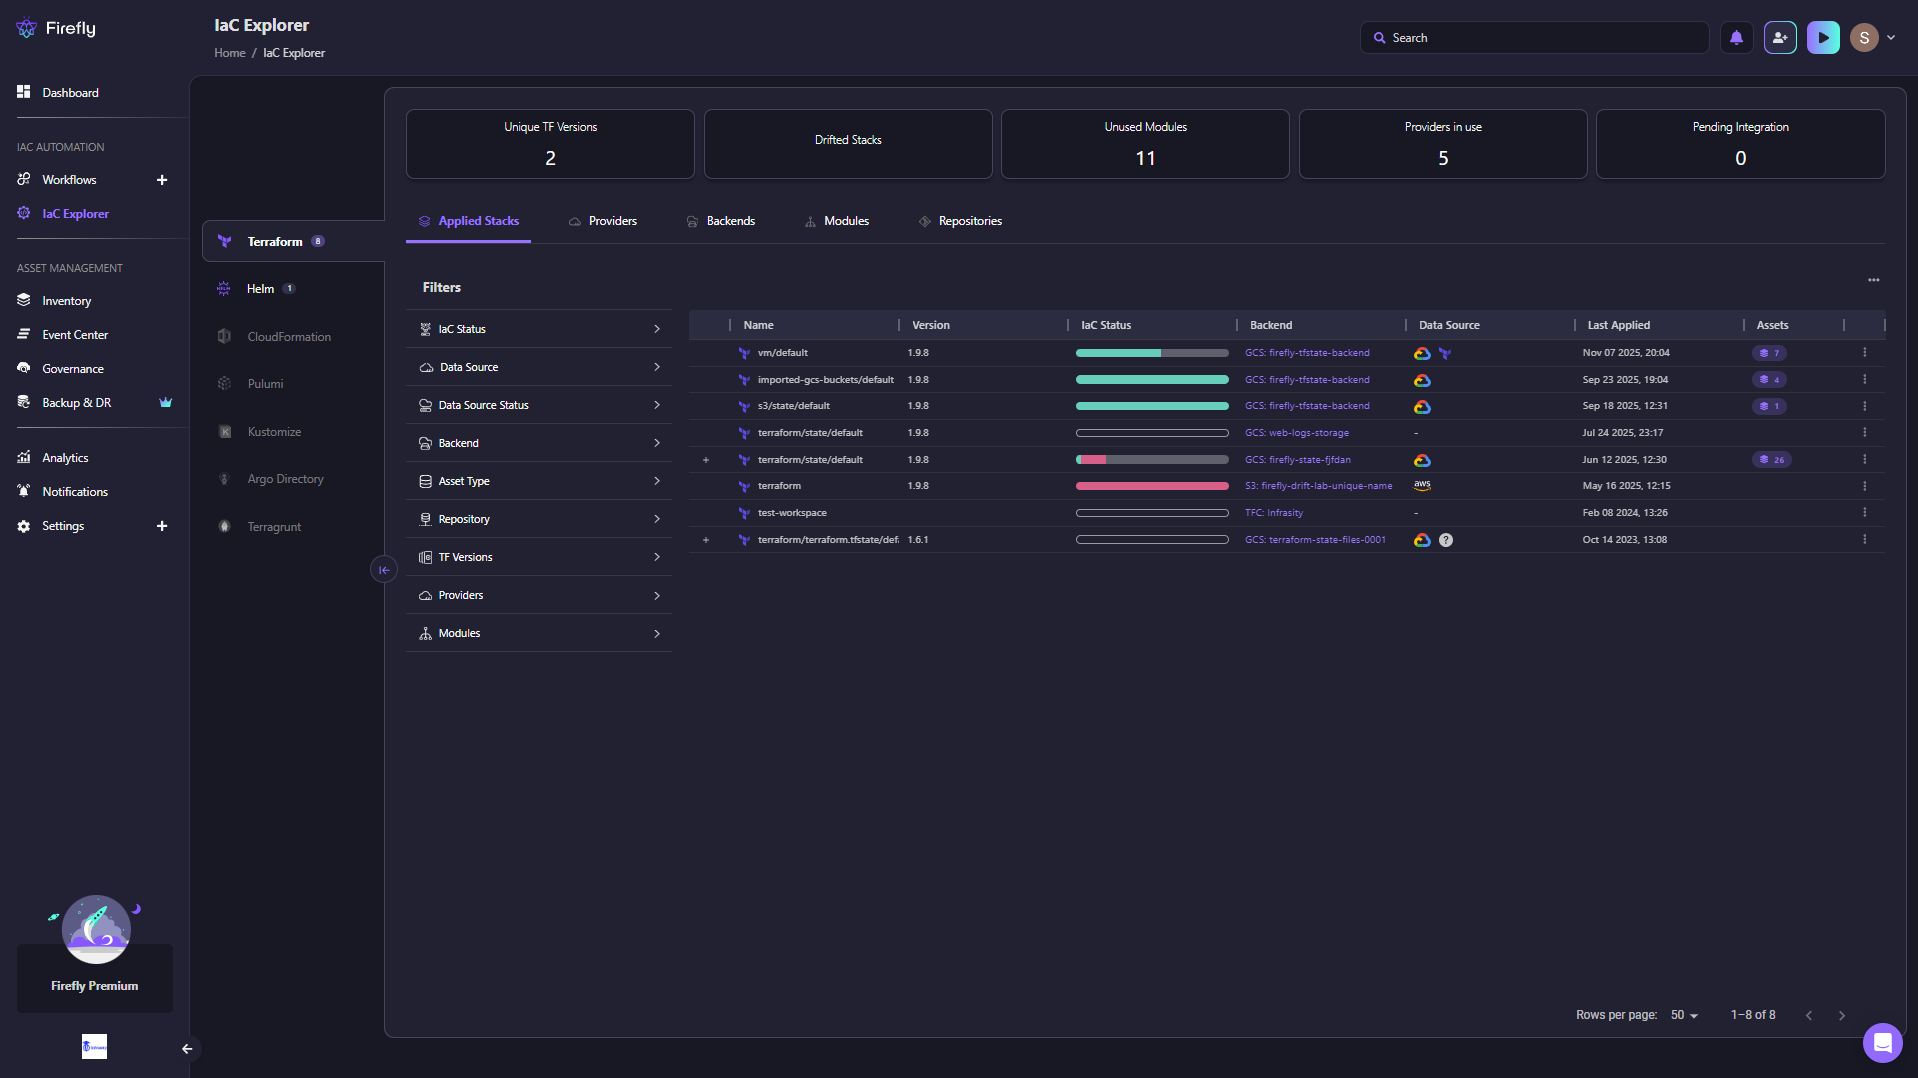Collapse the IaC type panel arrow
Viewport: 1918px width, 1078px height.
point(384,570)
